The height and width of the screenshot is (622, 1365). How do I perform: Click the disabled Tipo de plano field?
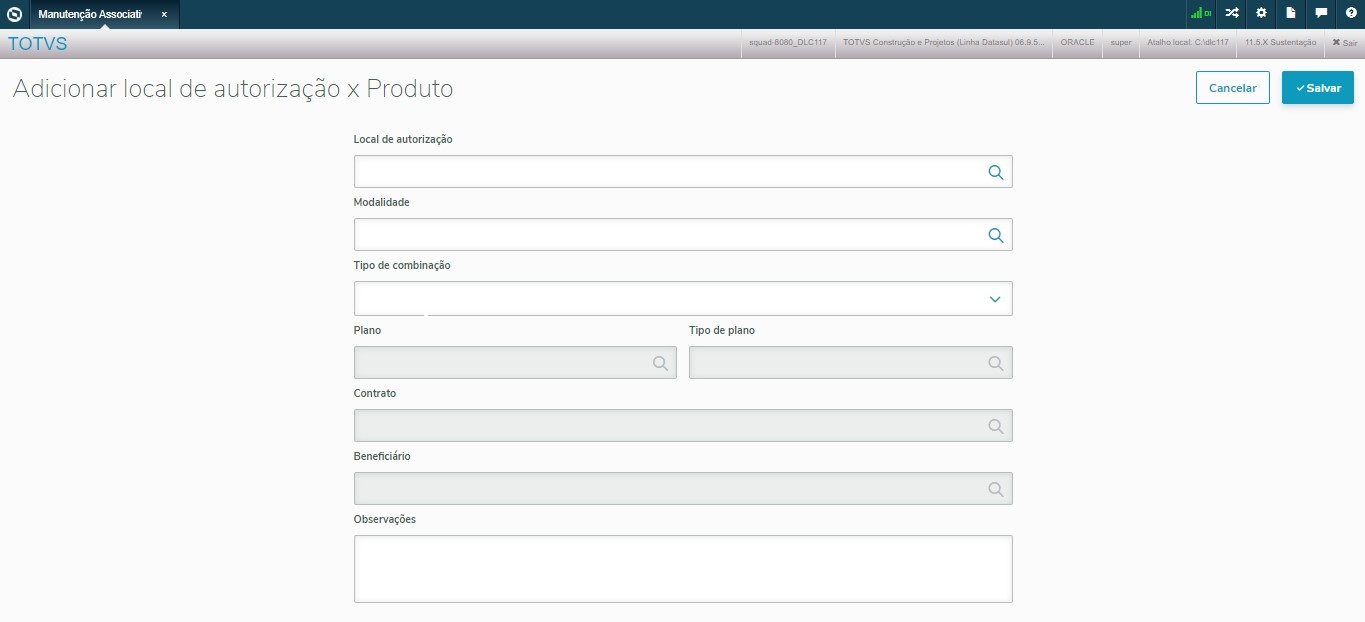pyautogui.click(x=850, y=362)
